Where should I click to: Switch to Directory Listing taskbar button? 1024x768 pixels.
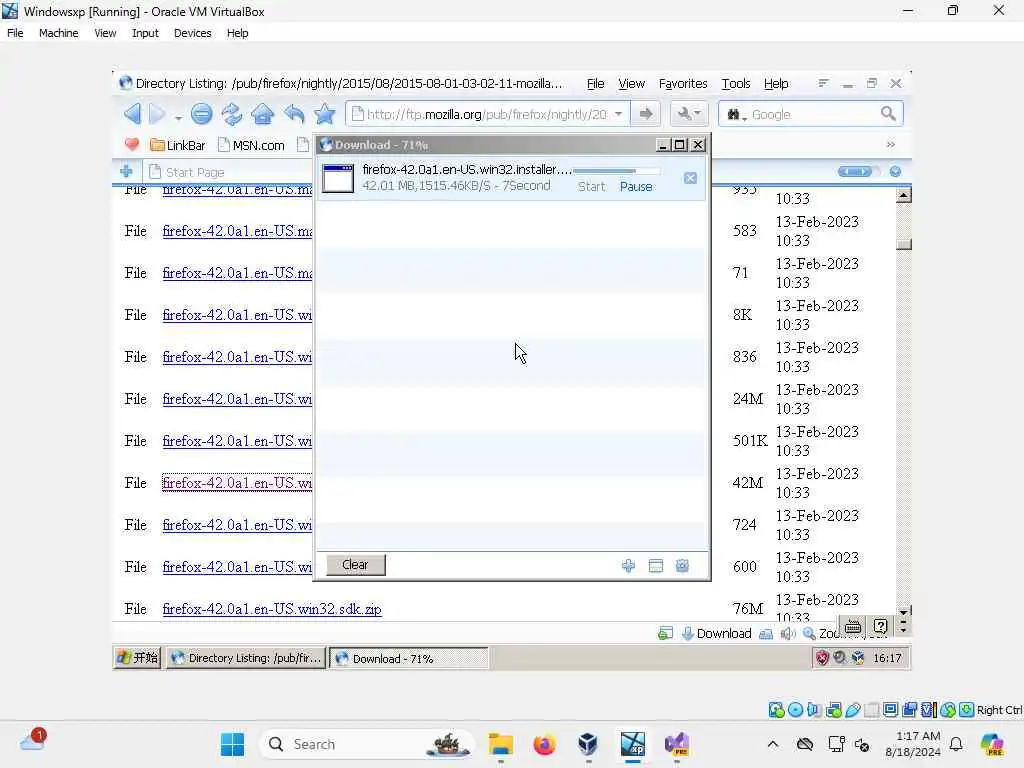(246, 658)
